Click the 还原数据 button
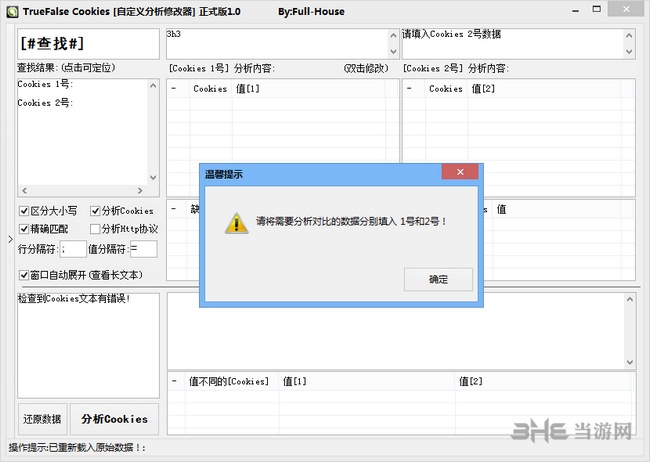Viewport: 650px width, 462px height. (x=42, y=419)
